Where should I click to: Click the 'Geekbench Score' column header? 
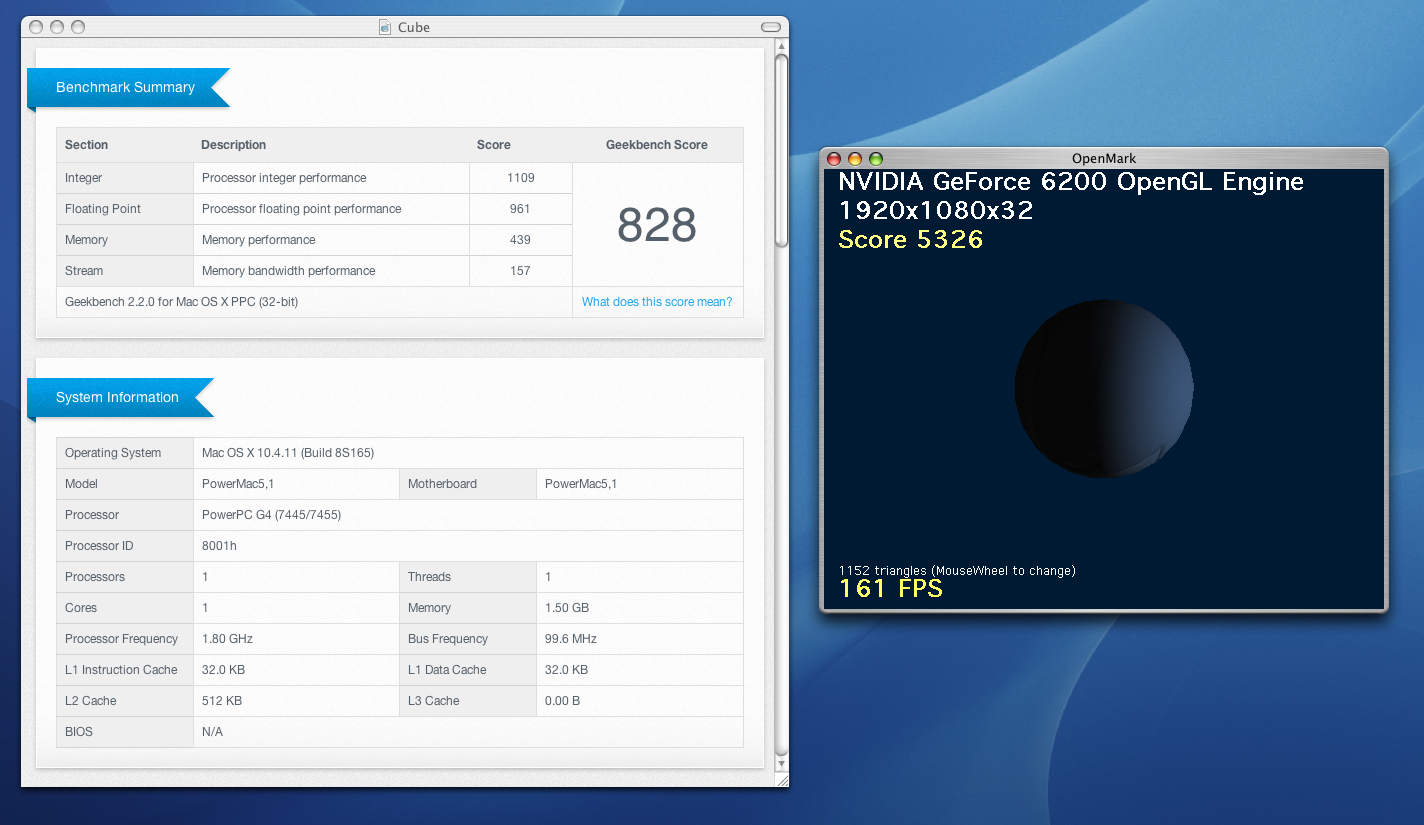(657, 145)
